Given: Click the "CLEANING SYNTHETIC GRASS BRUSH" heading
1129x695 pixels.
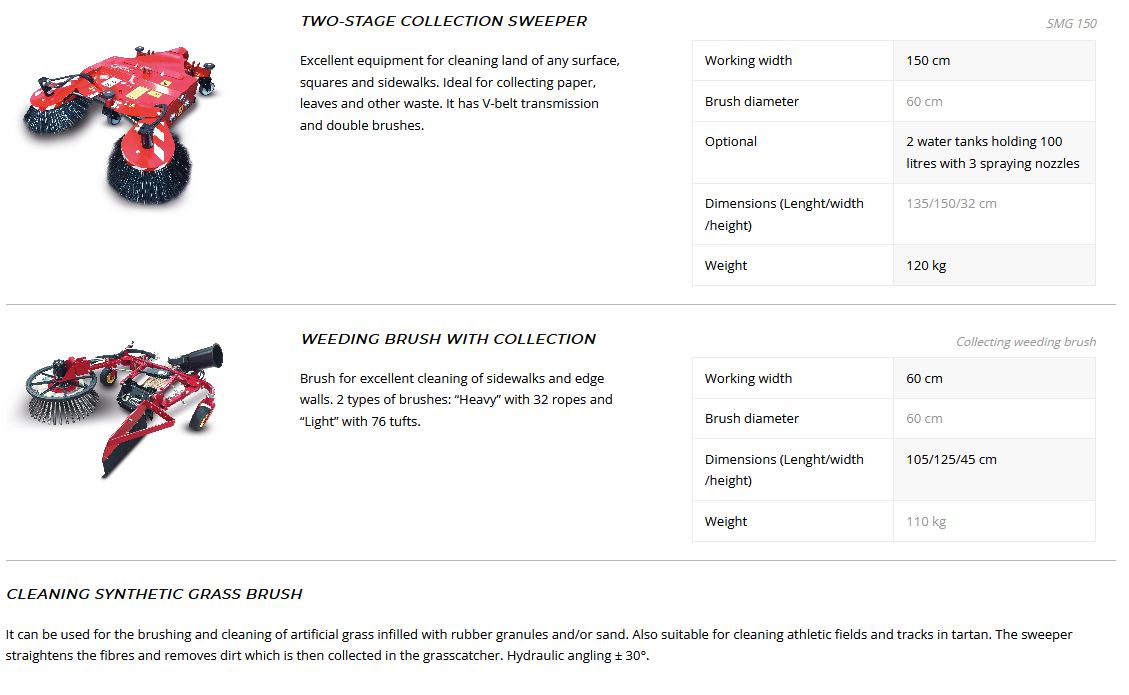Looking at the screenshot, I should (x=154, y=594).
